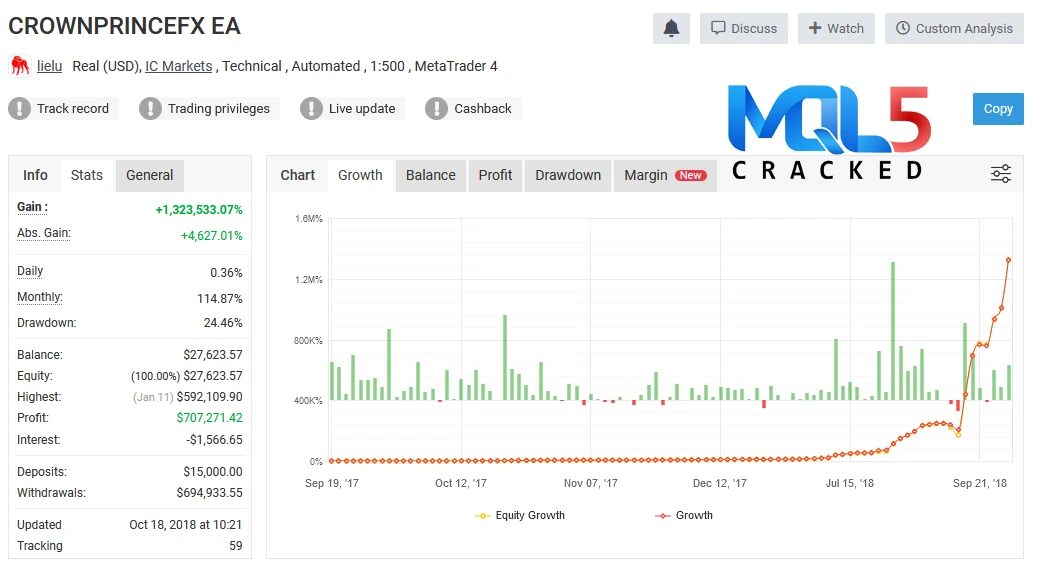Click the Sep 19, '17 axis label
This screenshot has width=1057, height=561.
(332, 483)
